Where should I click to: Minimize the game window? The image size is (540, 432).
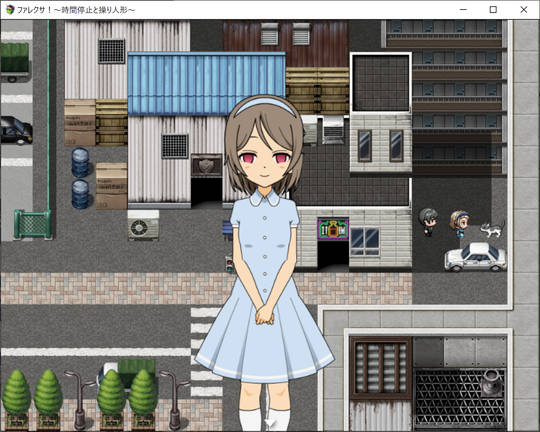pyautogui.click(x=463, y=10)
